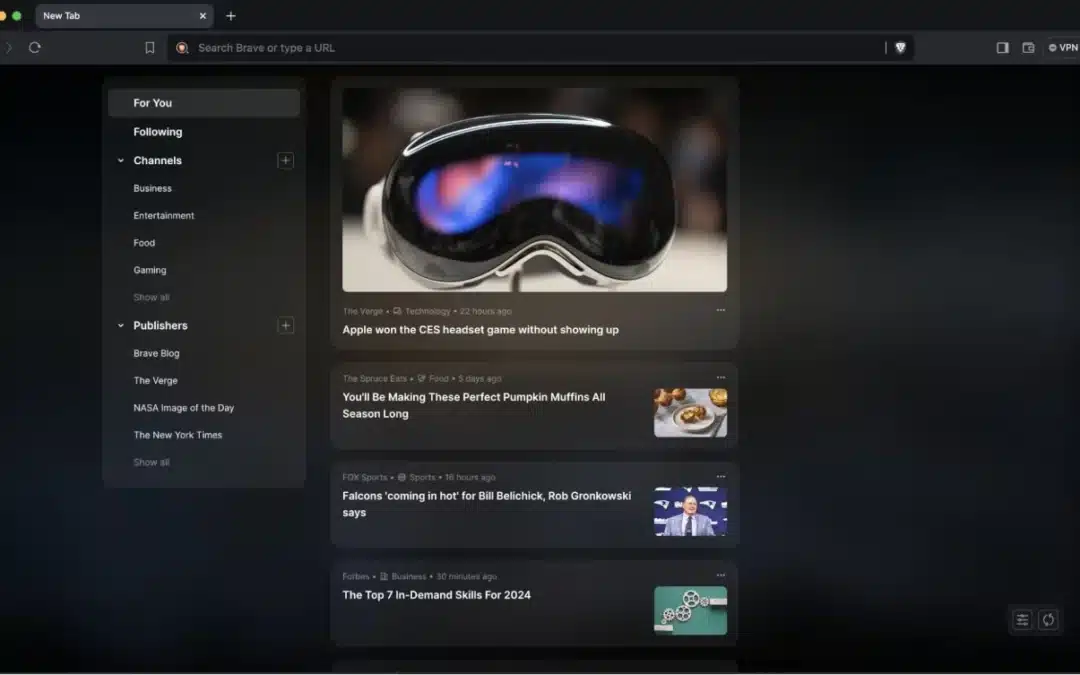1080x675 pixels.
Task: Open the Brave Shields lion icon
Action: click(900, 48)
